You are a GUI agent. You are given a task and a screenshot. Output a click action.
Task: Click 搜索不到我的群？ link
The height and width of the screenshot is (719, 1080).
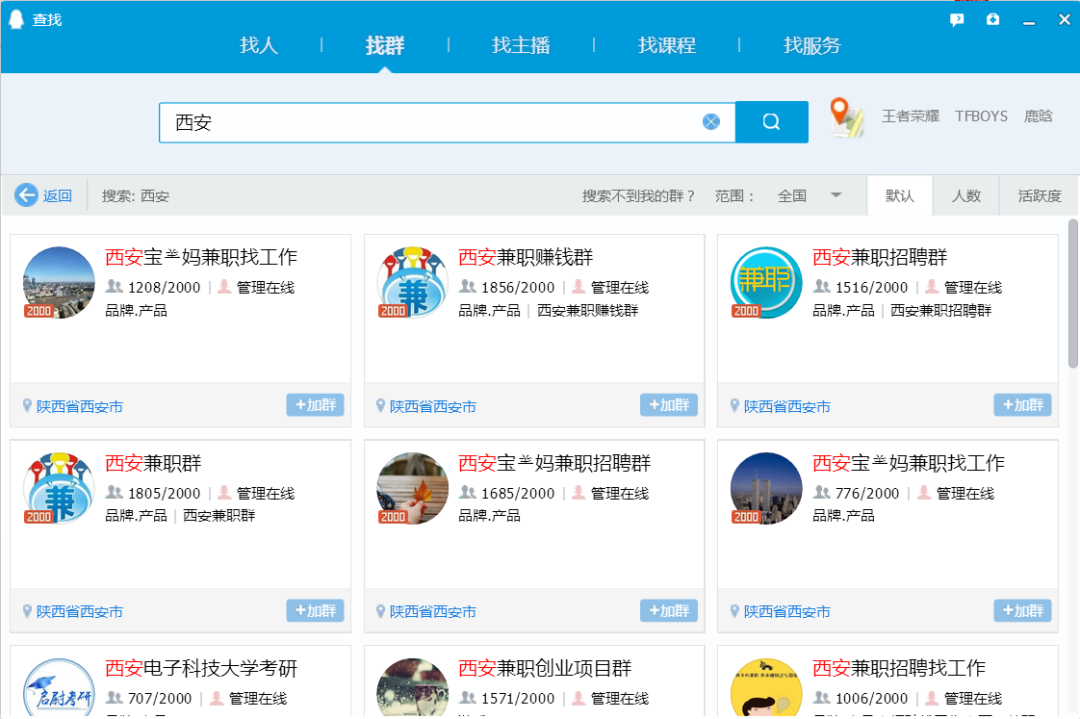point(638,196)
